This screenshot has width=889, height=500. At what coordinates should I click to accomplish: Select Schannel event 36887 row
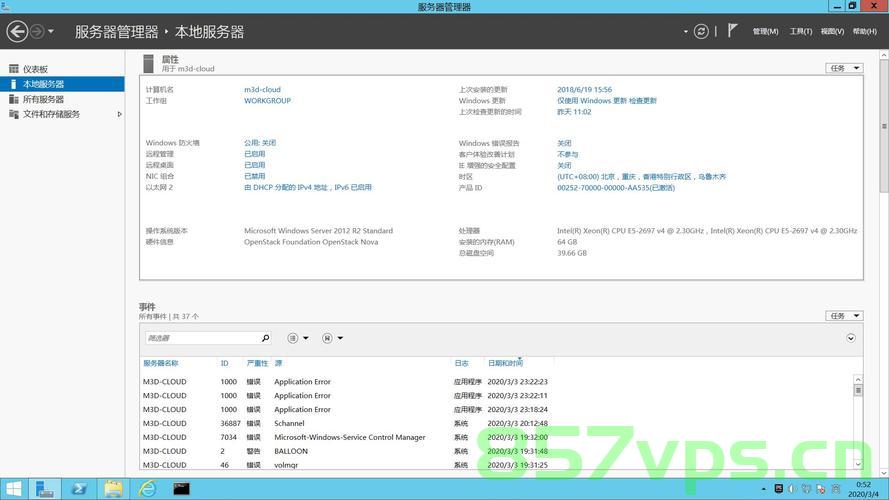click(x=496, y=423)
